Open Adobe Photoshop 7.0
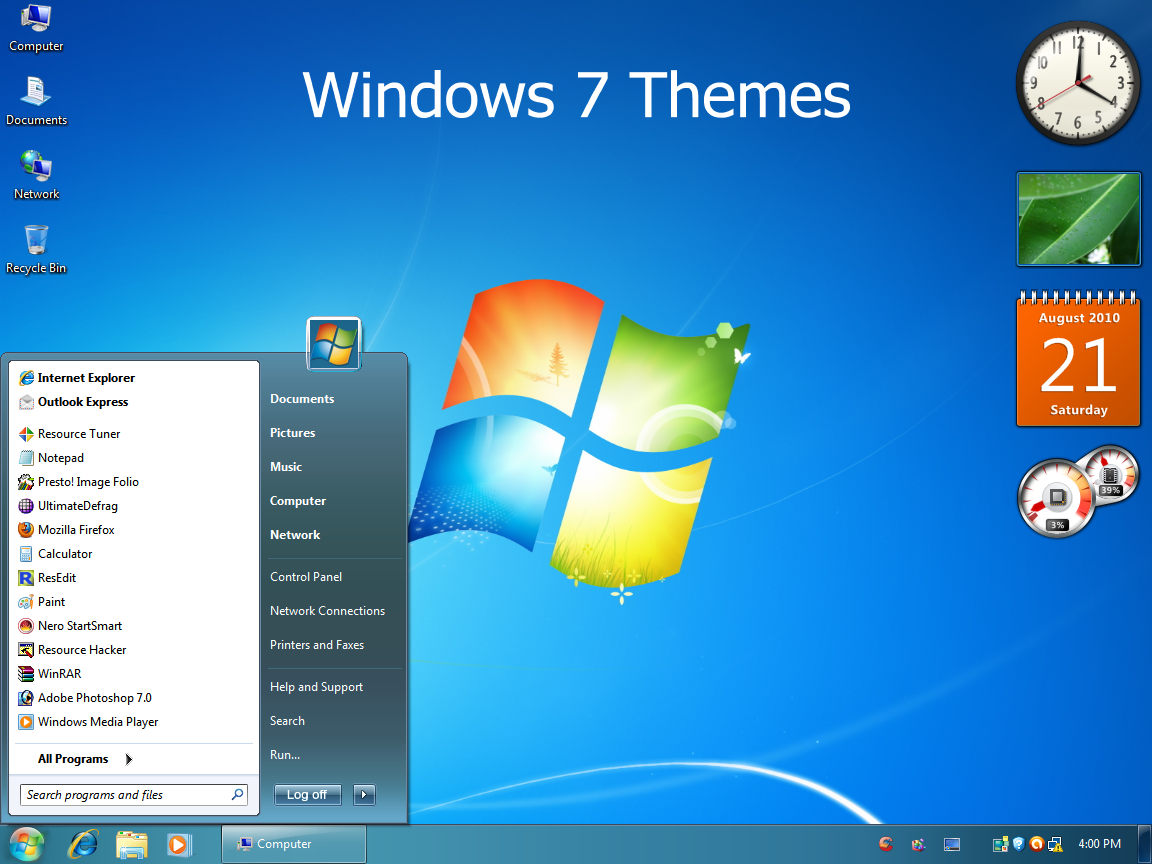This screenshot has height=864, width=1152. (x=85, y=698)
